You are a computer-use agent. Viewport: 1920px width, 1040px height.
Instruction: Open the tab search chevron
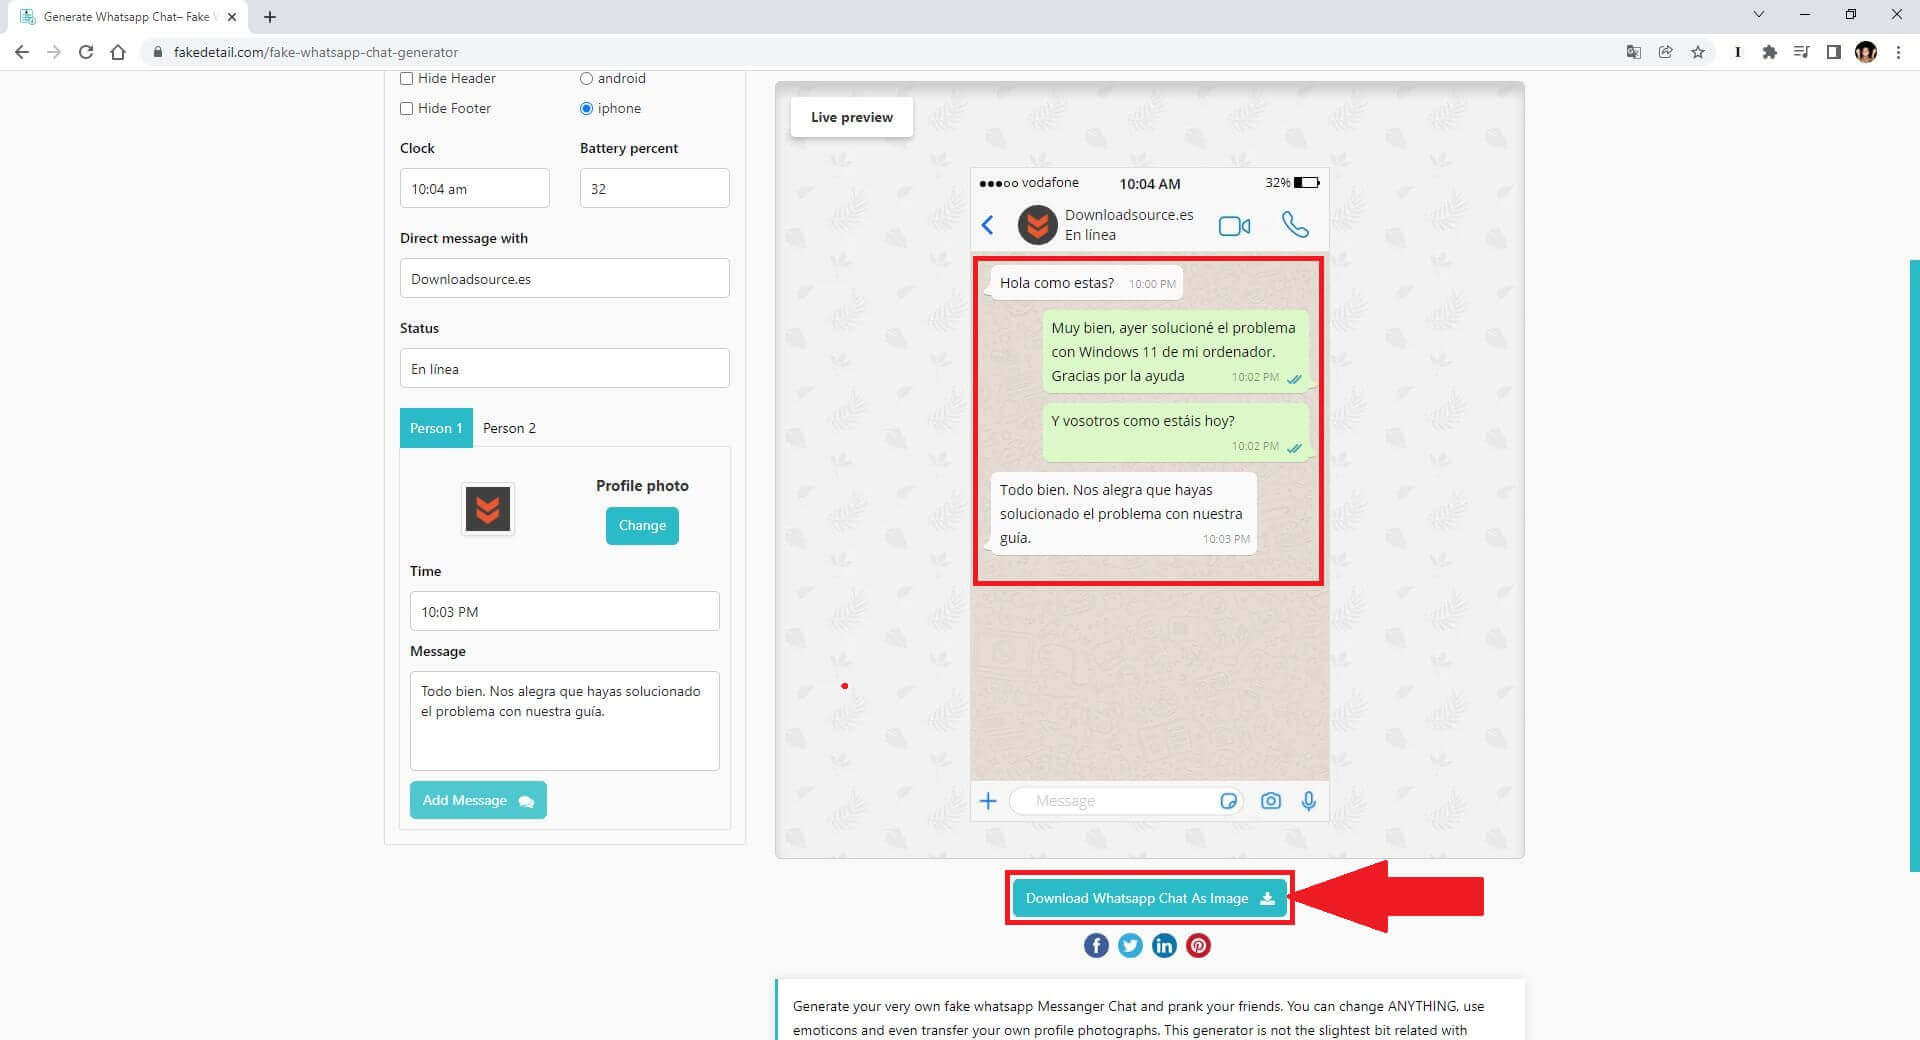[1759, 15]
